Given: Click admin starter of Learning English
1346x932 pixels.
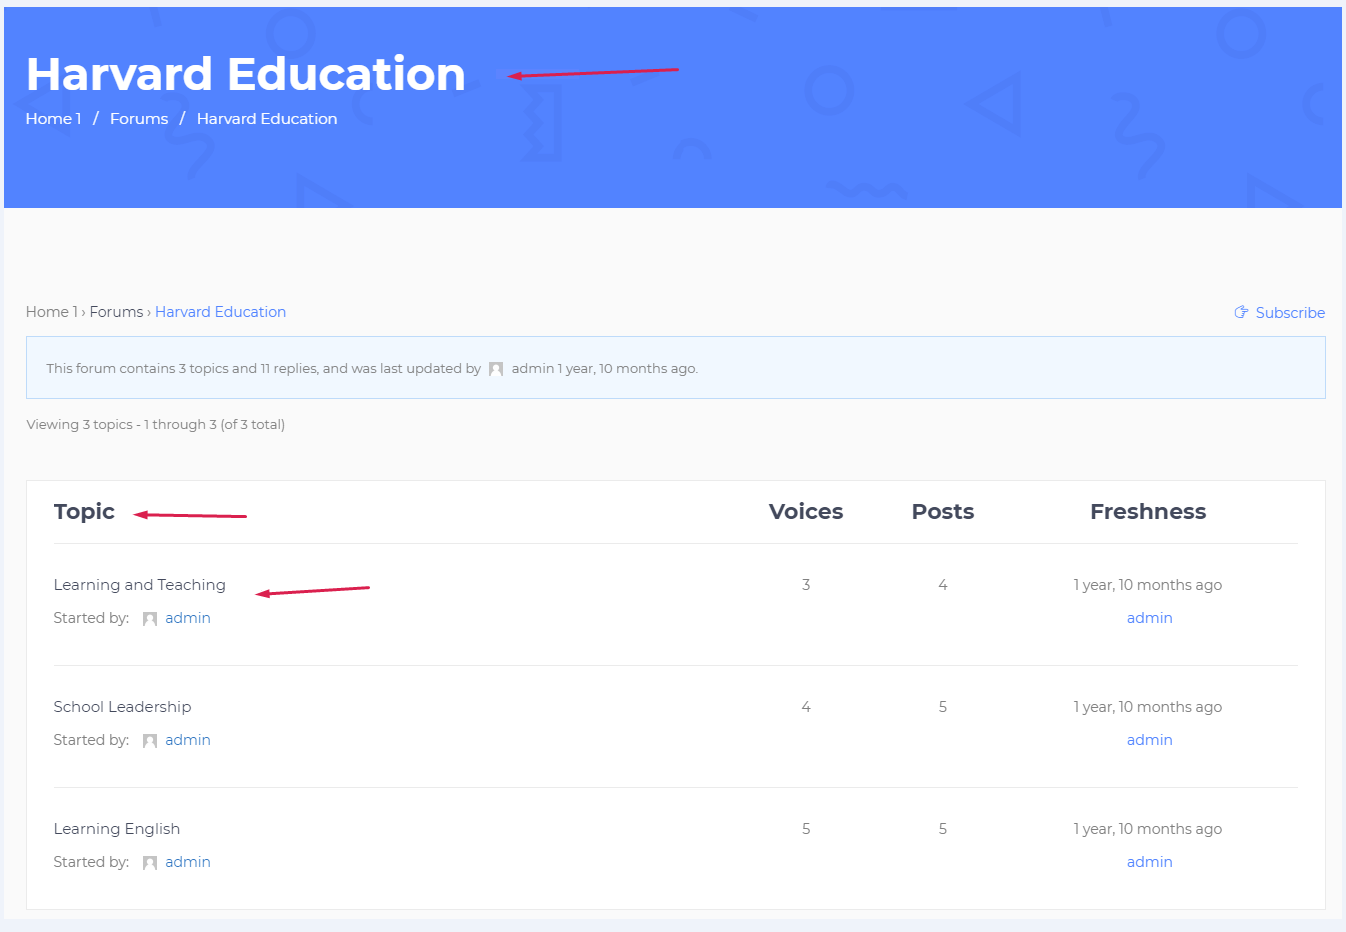Looking at the screenshot, I should (188, 862).
